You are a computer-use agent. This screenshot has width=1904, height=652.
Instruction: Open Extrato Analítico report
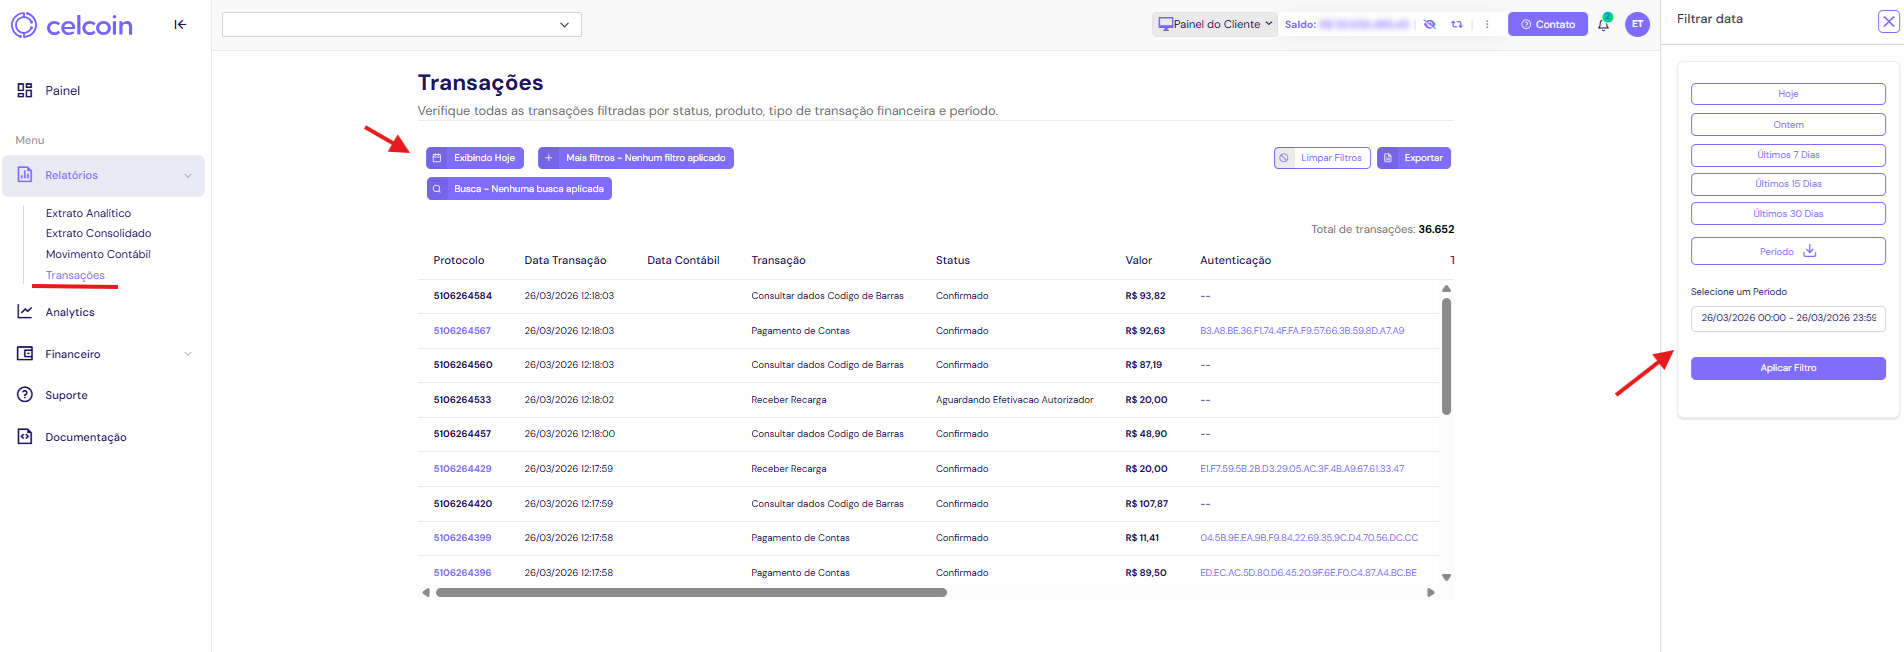pyautogui.click(x=88, y=213)
